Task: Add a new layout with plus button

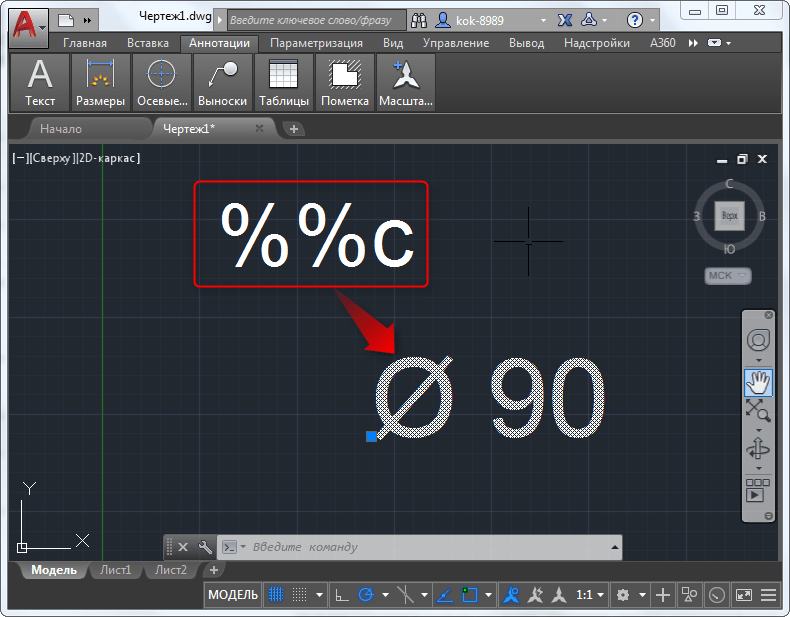Action: [x=214, y=570]
